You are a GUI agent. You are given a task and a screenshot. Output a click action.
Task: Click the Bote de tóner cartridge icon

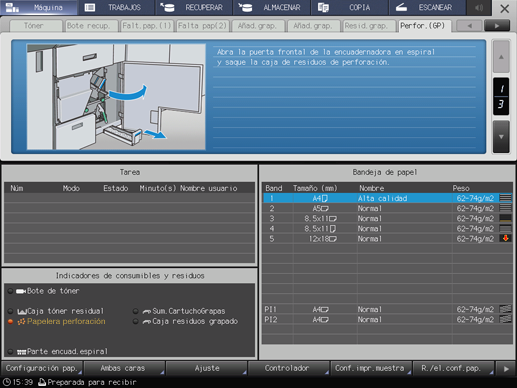(21, 291)
